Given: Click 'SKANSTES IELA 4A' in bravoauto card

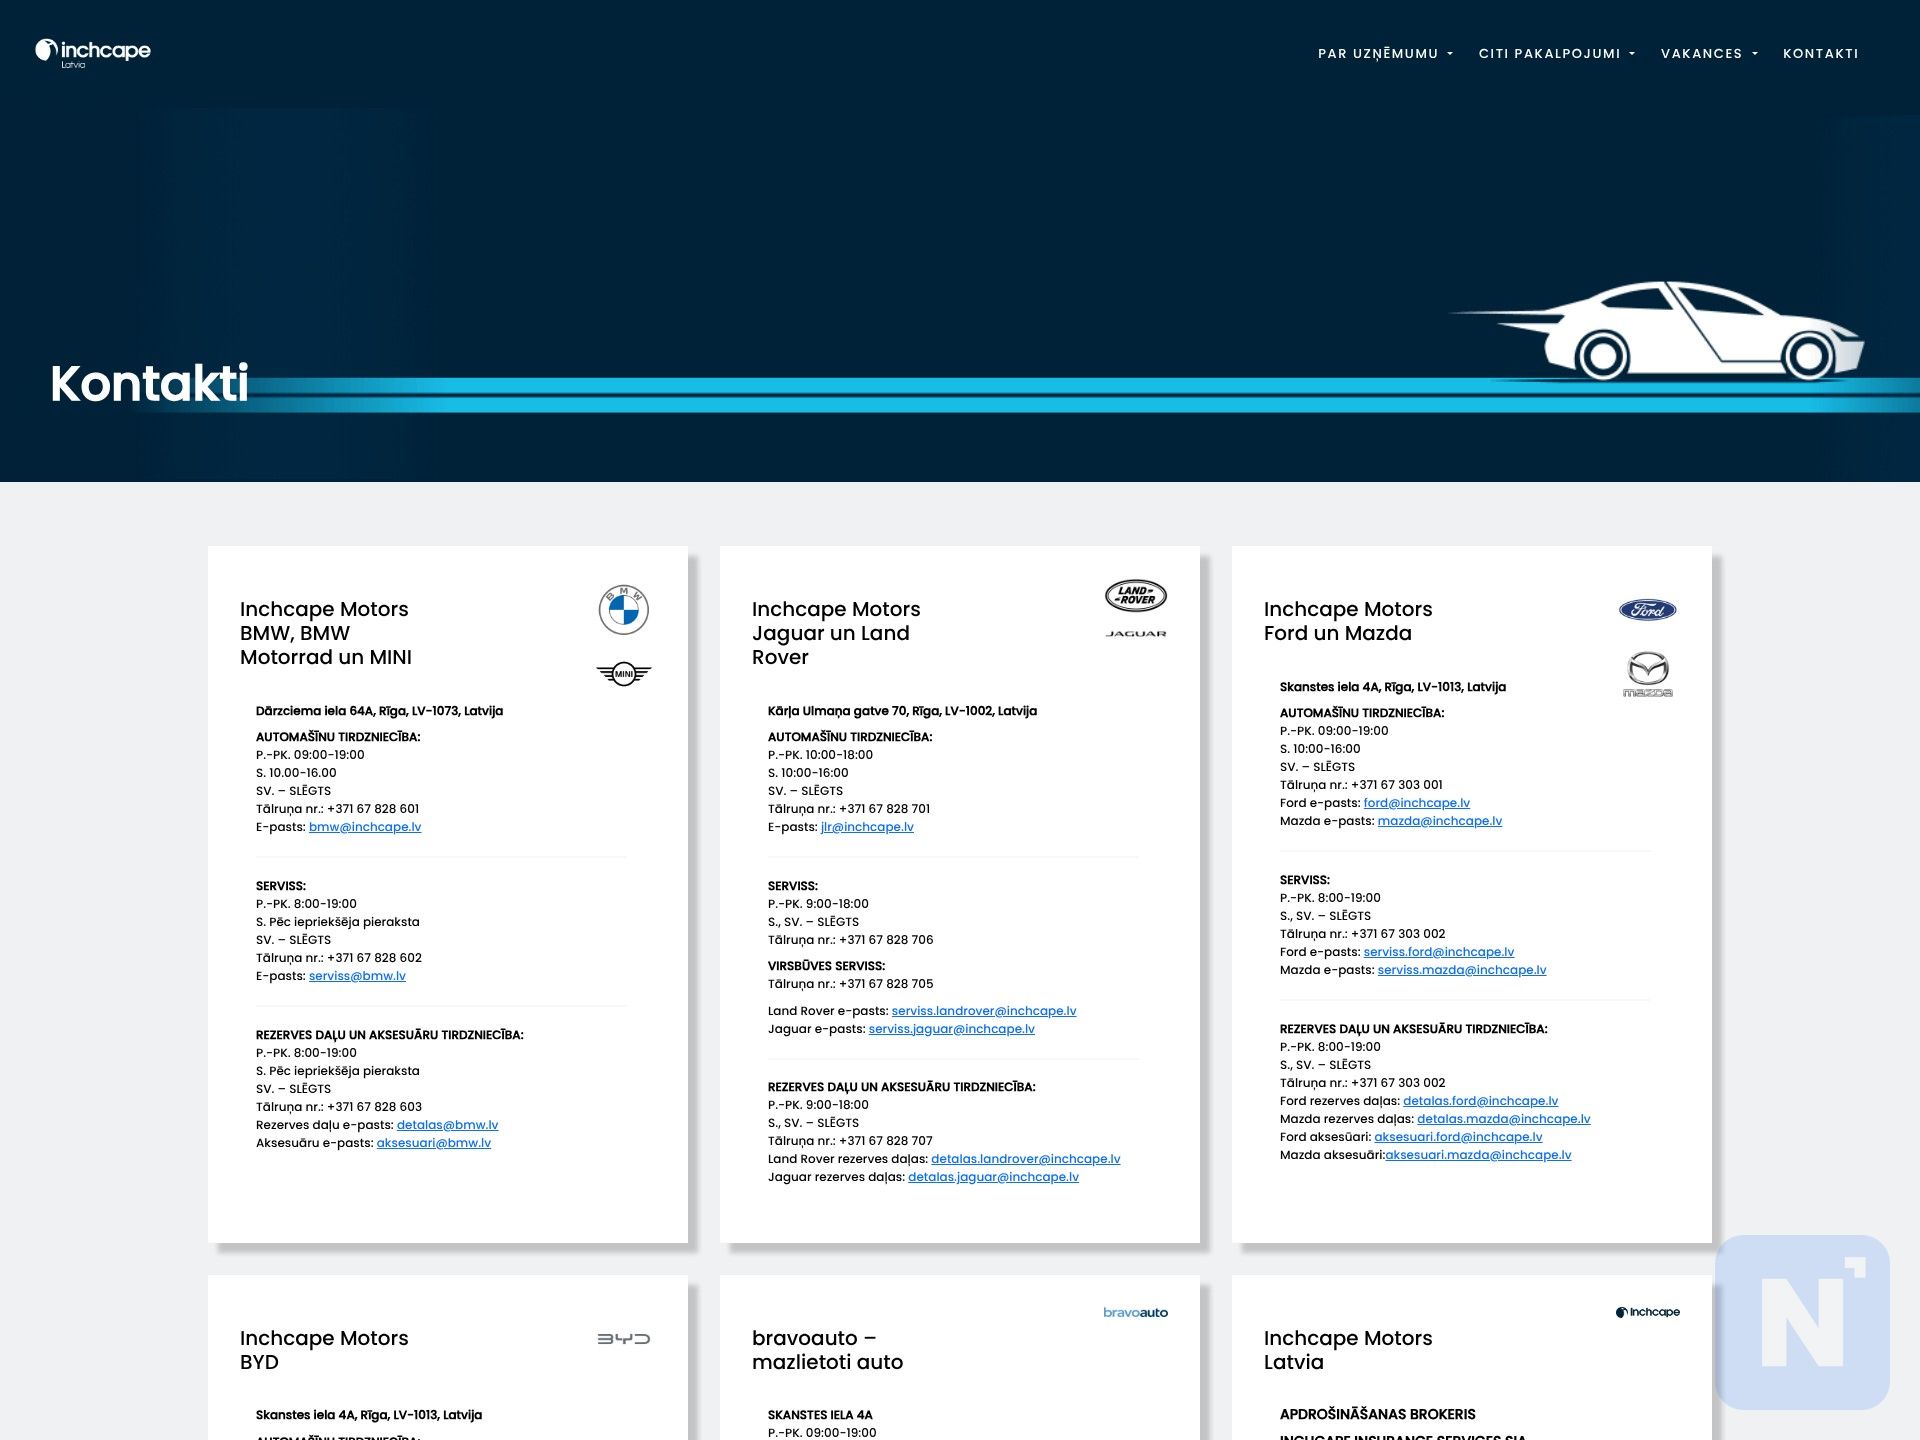Looking at the screenshot, I should pyautogui.click(x=820, y=1415).
